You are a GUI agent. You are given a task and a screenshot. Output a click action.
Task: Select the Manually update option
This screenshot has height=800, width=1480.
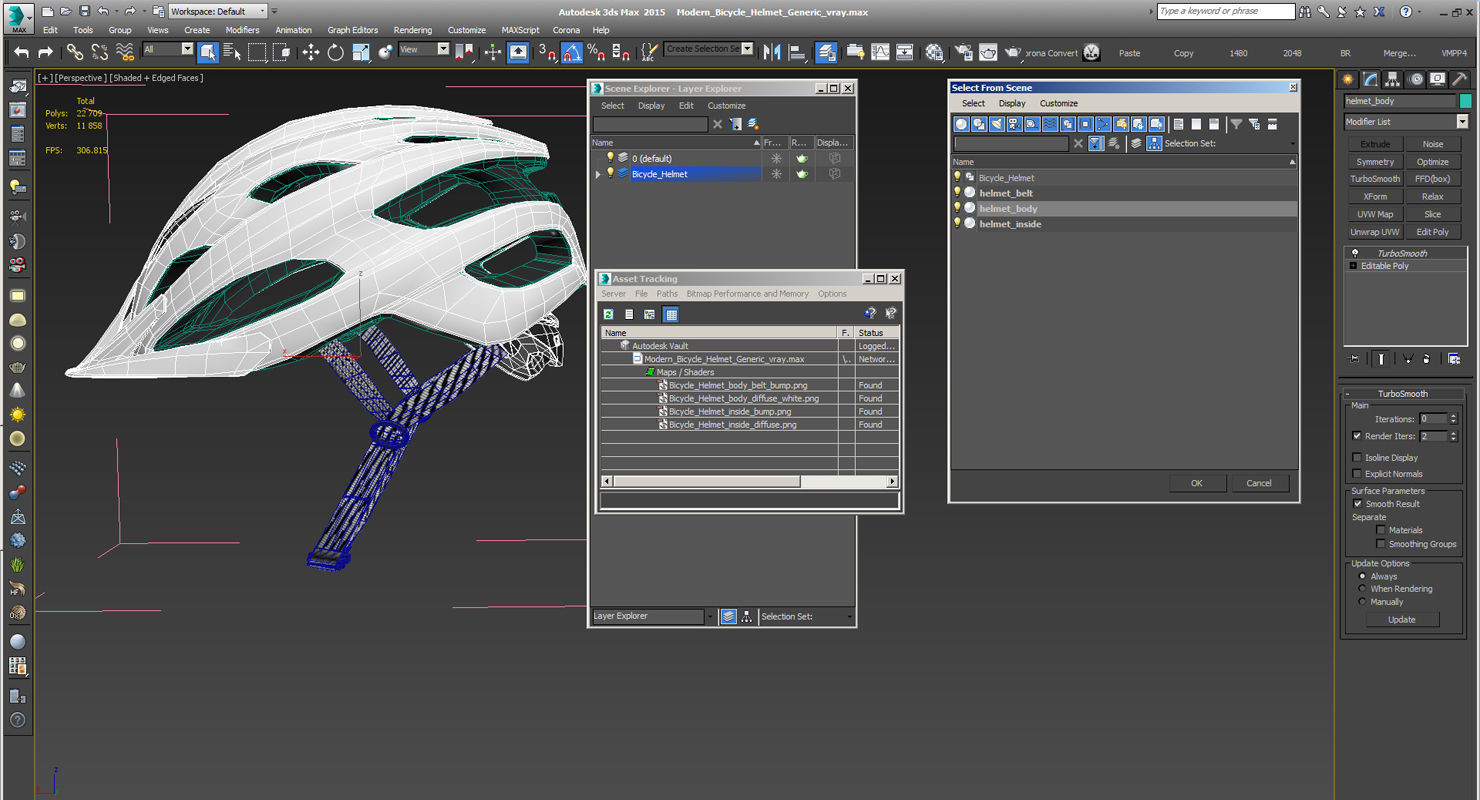tap(1362, 602)
